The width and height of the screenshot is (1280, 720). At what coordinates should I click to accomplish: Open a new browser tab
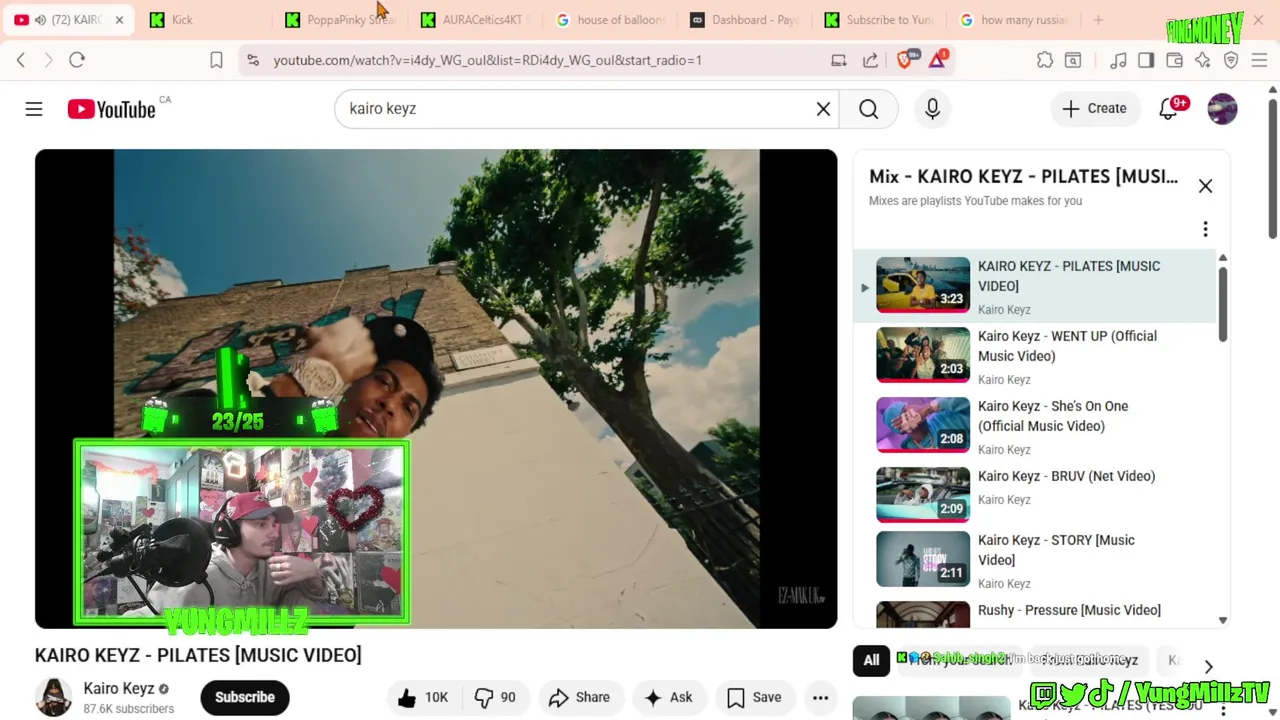[1098, 20]
